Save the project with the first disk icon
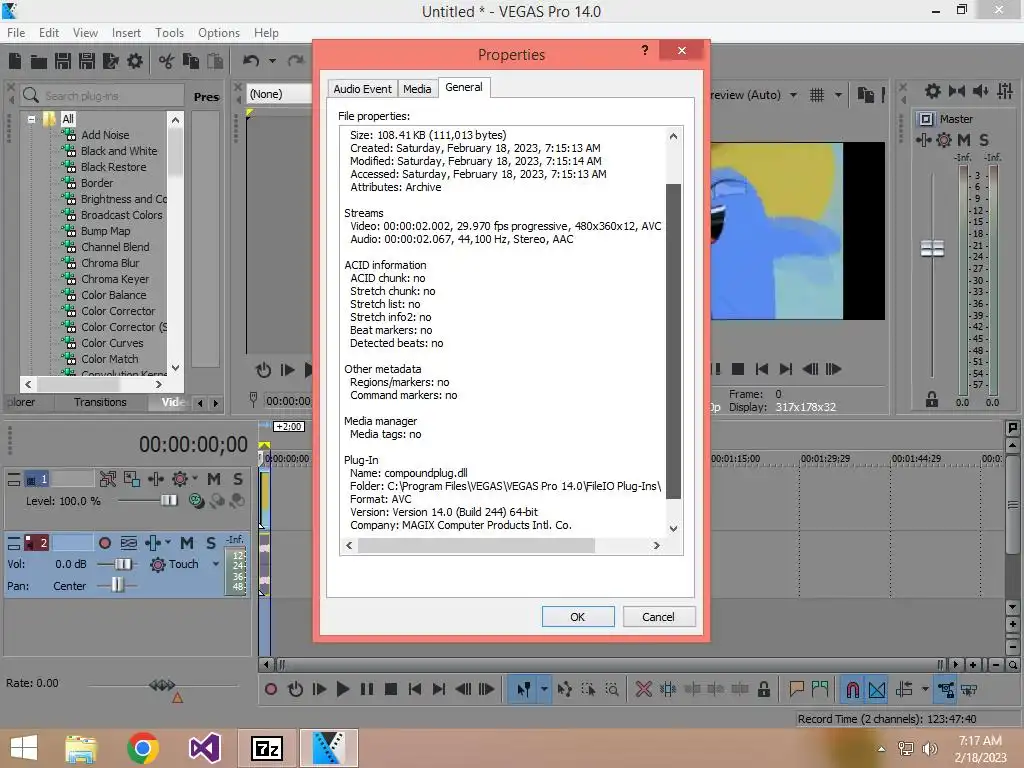The image size is (1024, 768). [x=63, y=61]
